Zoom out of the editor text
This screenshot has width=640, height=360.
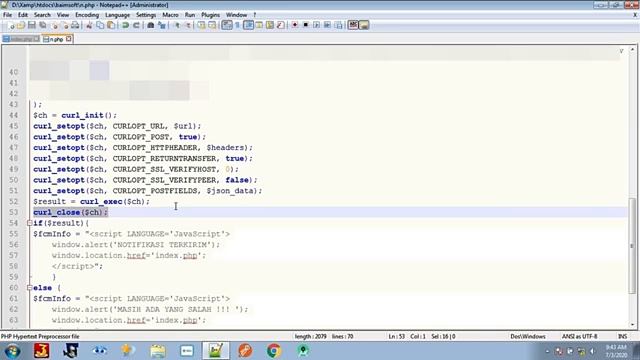click(188, 25)
